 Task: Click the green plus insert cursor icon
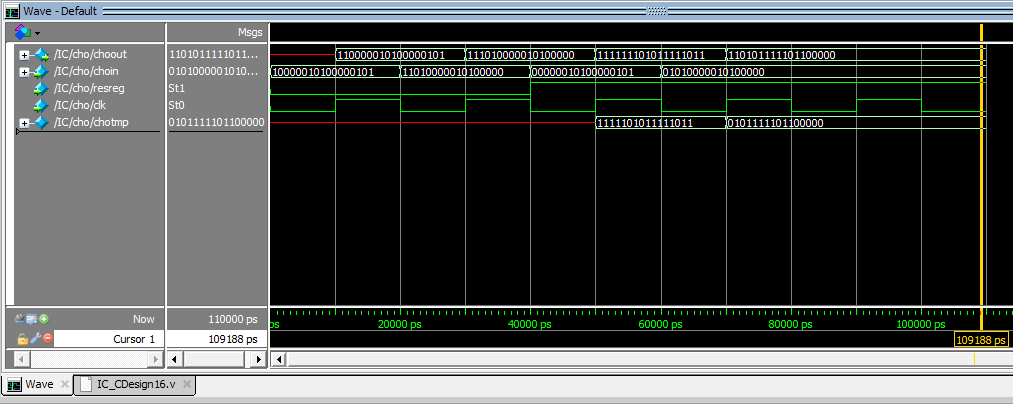click(44, 319)
